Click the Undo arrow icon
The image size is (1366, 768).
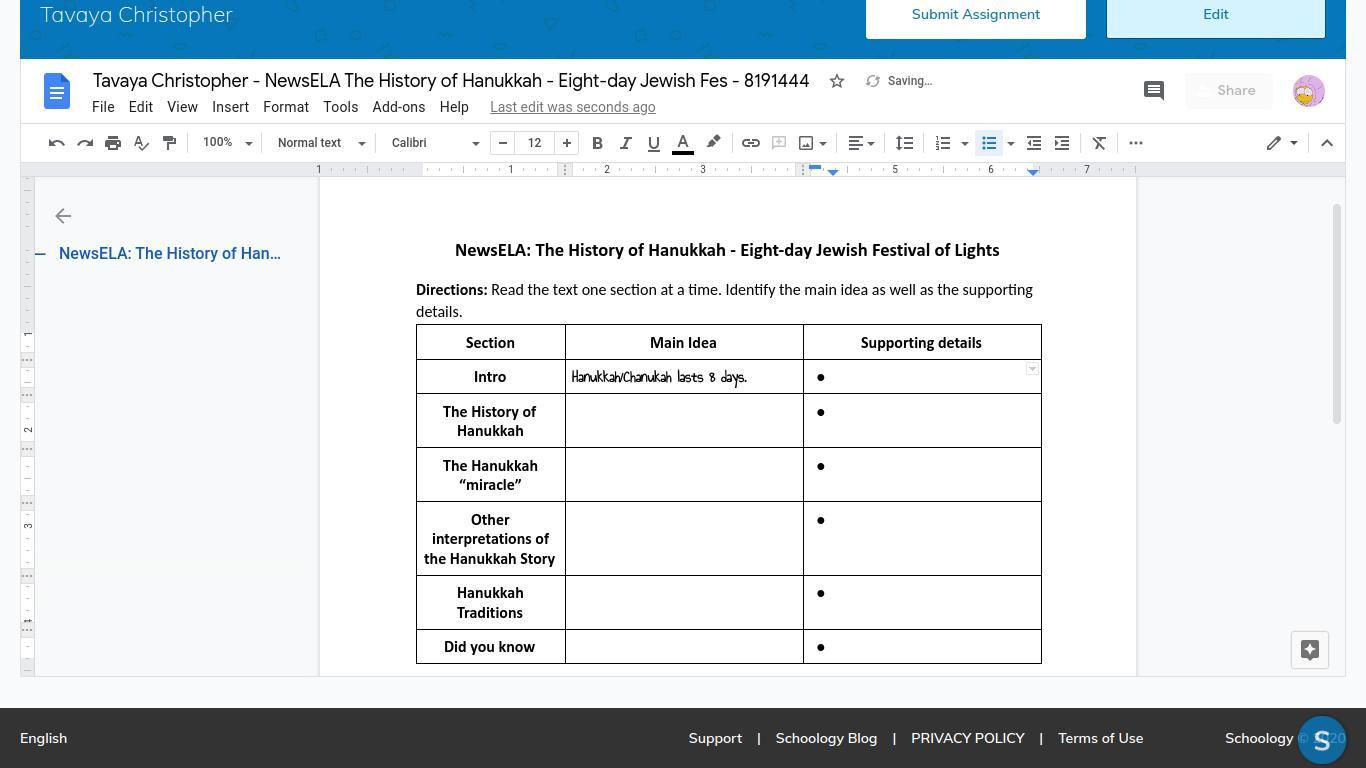pyautogui.click(x=57, y=143)
